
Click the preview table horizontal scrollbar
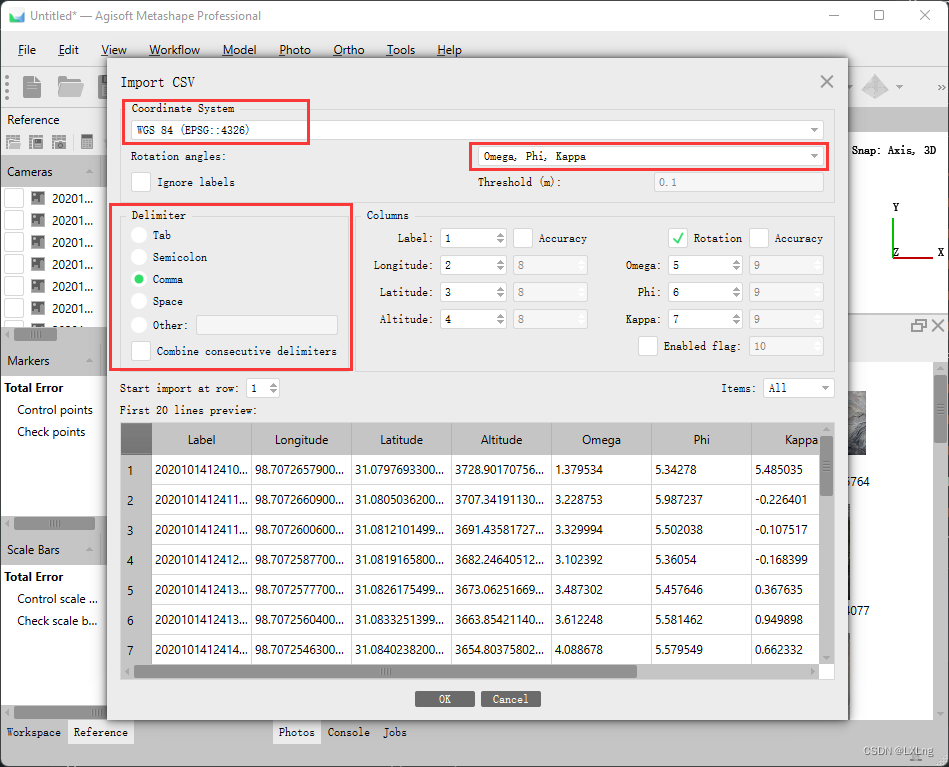click(385, 671)
